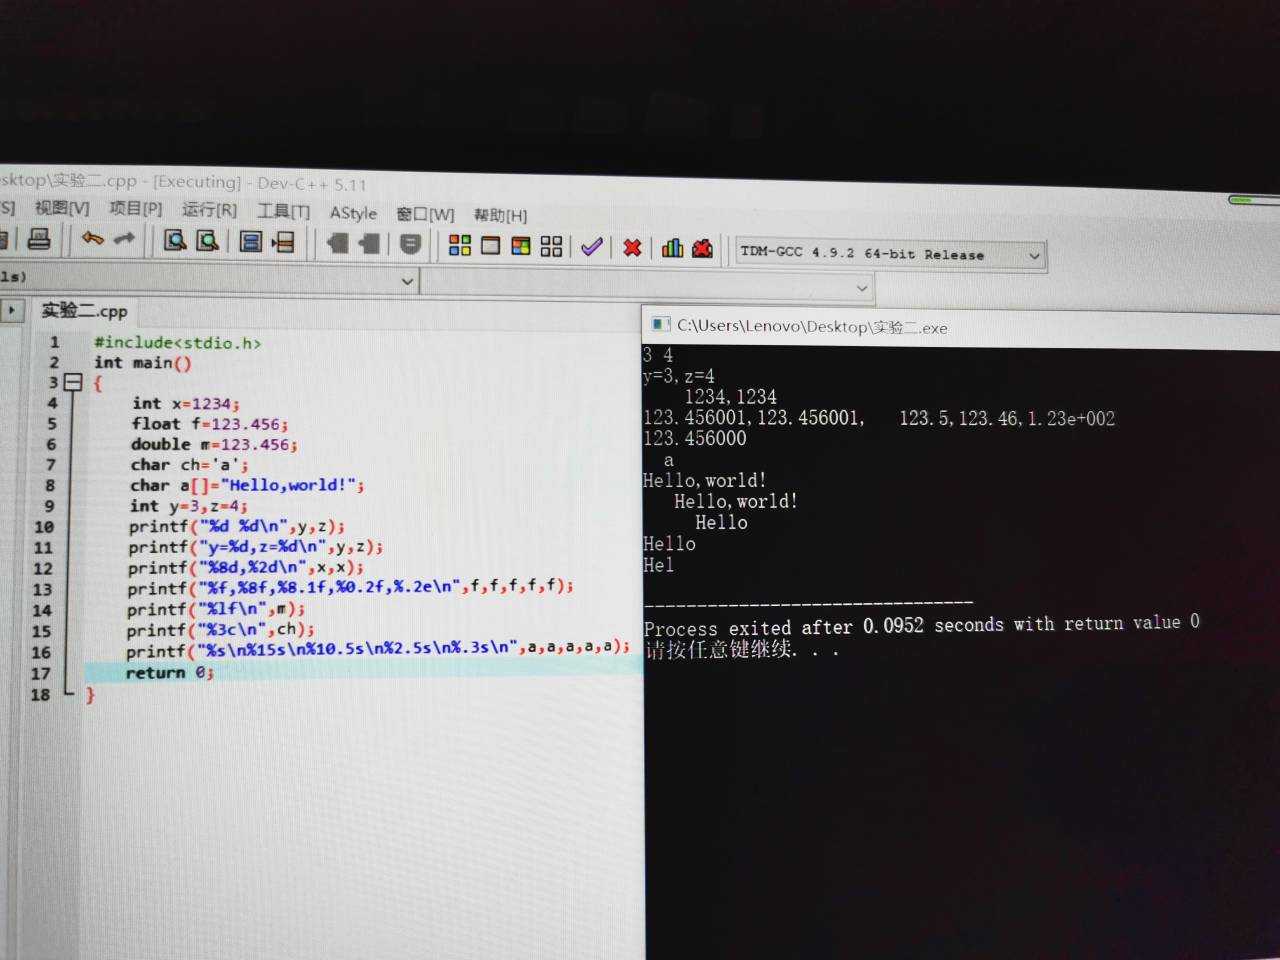Open the function list dropdown
The image size is (1280, 960).
[862, 288]
